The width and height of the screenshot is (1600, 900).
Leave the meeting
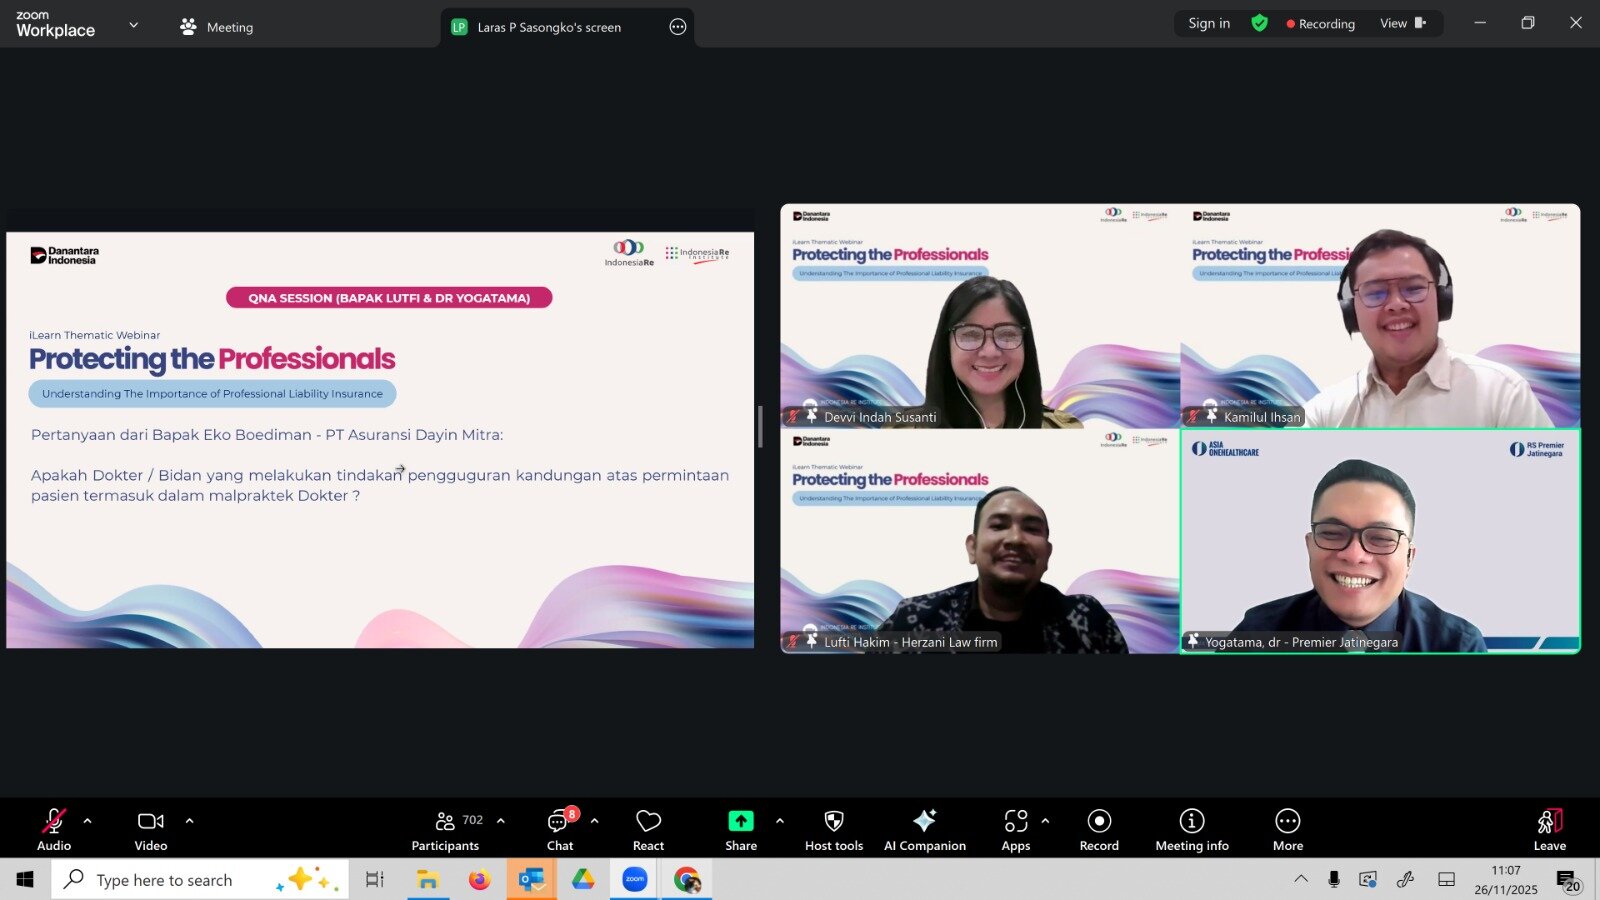pos(1549,830)
